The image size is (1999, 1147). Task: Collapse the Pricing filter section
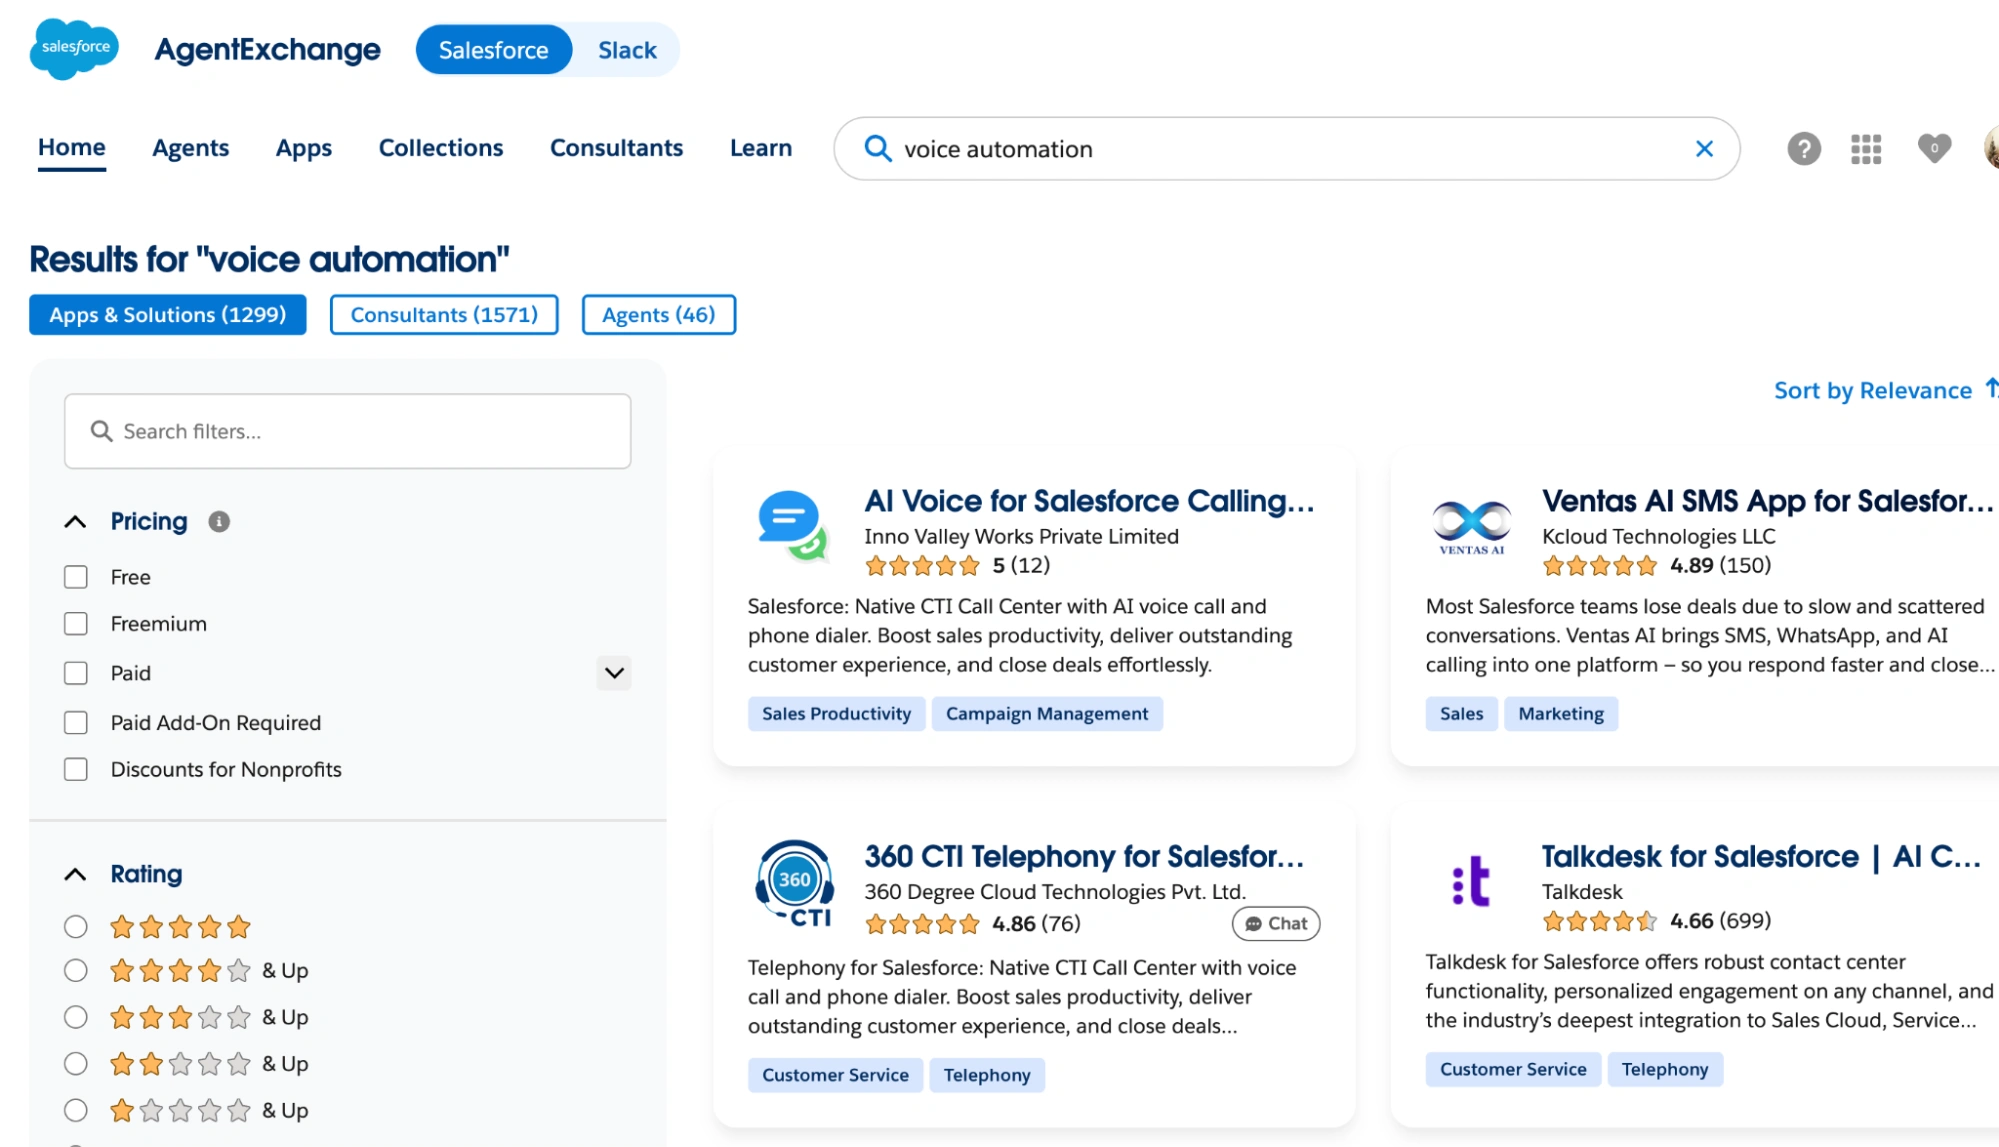tap(75, 522)
